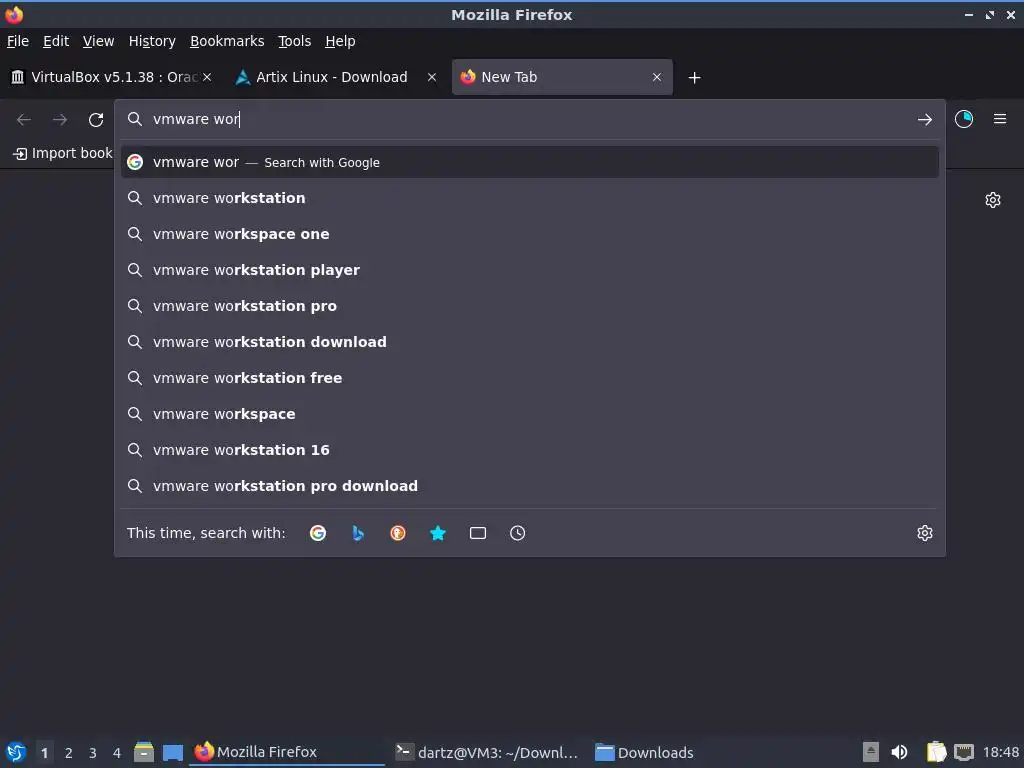The height and width of the screenshot is (768, 1024).
Task: Open the Edit menu
Action: pos(56,41)
